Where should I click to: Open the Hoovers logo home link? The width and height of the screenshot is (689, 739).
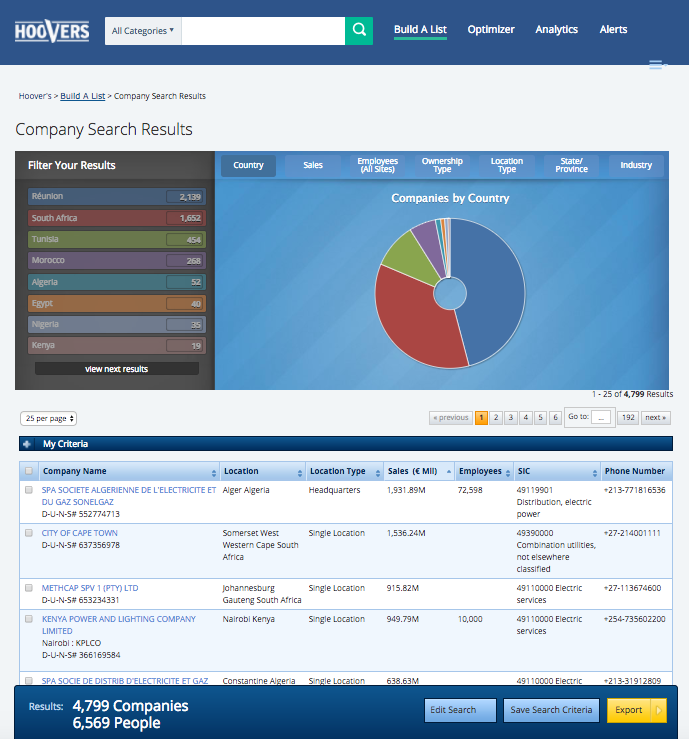[x=52, y=31]
